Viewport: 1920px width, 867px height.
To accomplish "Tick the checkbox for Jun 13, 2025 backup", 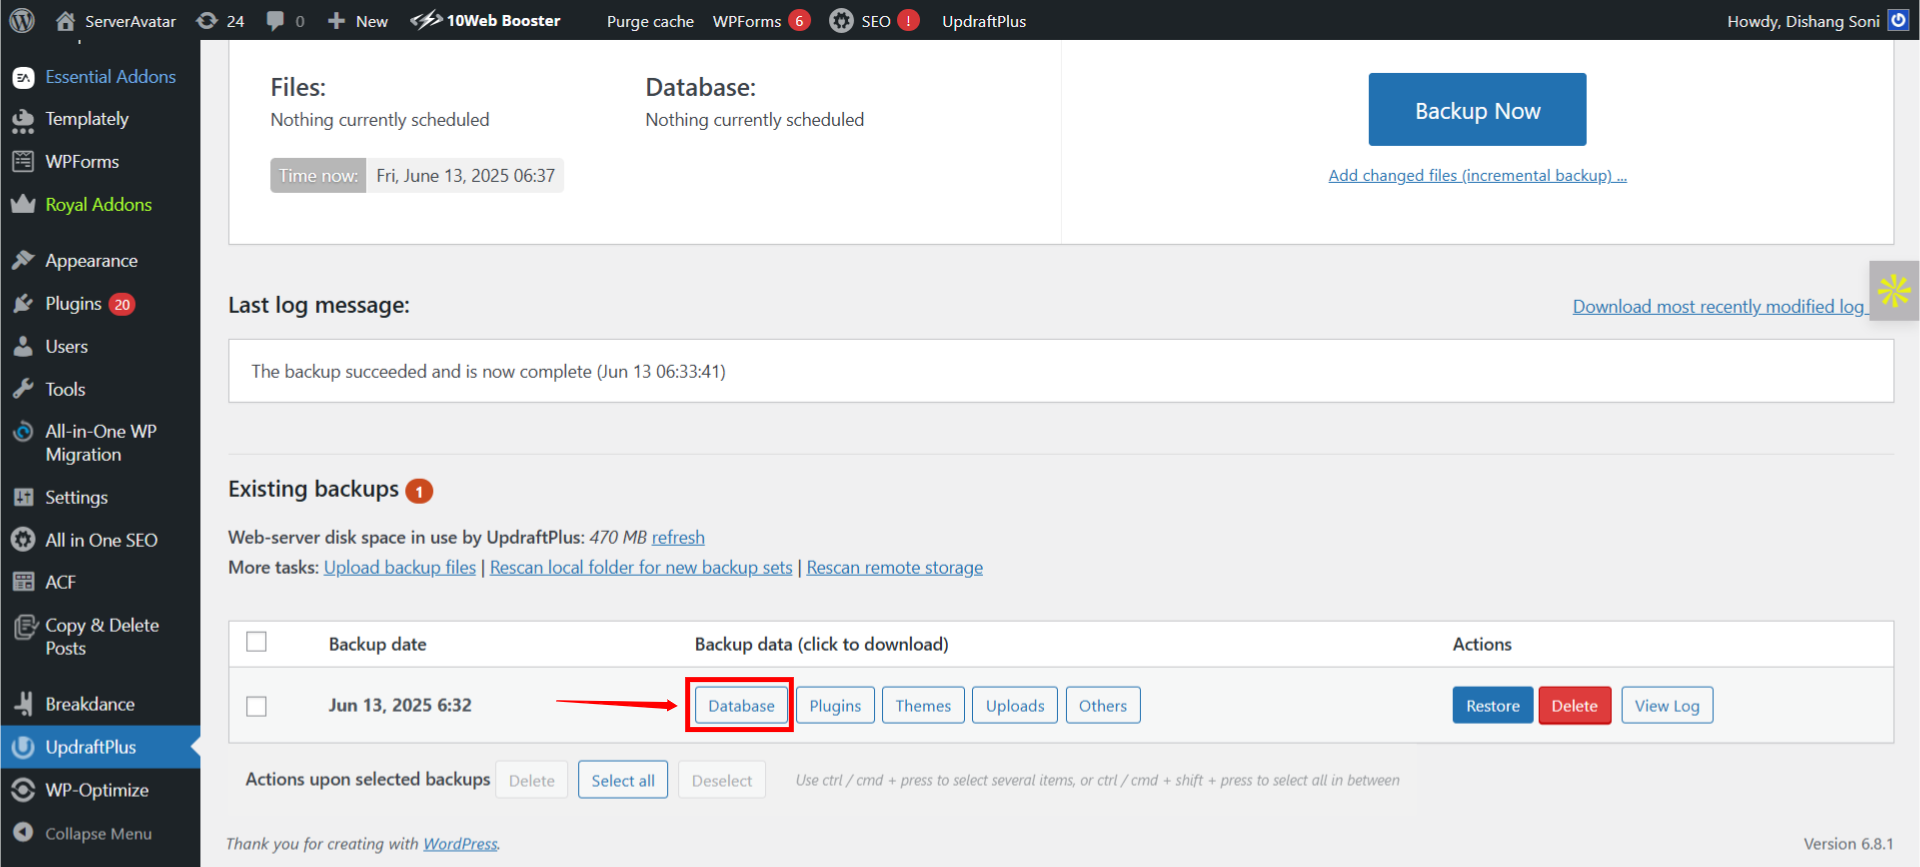I will coord(257,706).
